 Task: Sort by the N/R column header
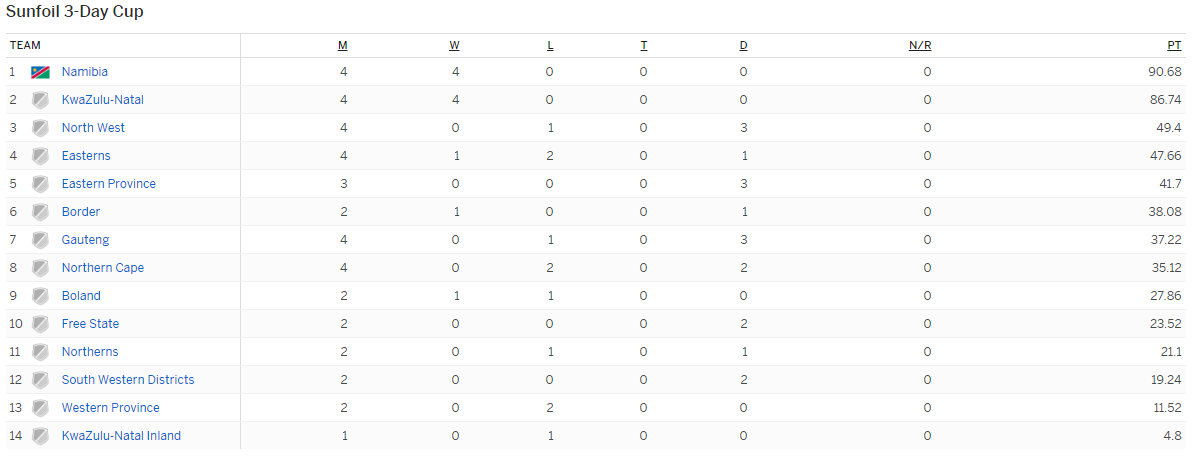pyautogui.click(x=920, y=46)
